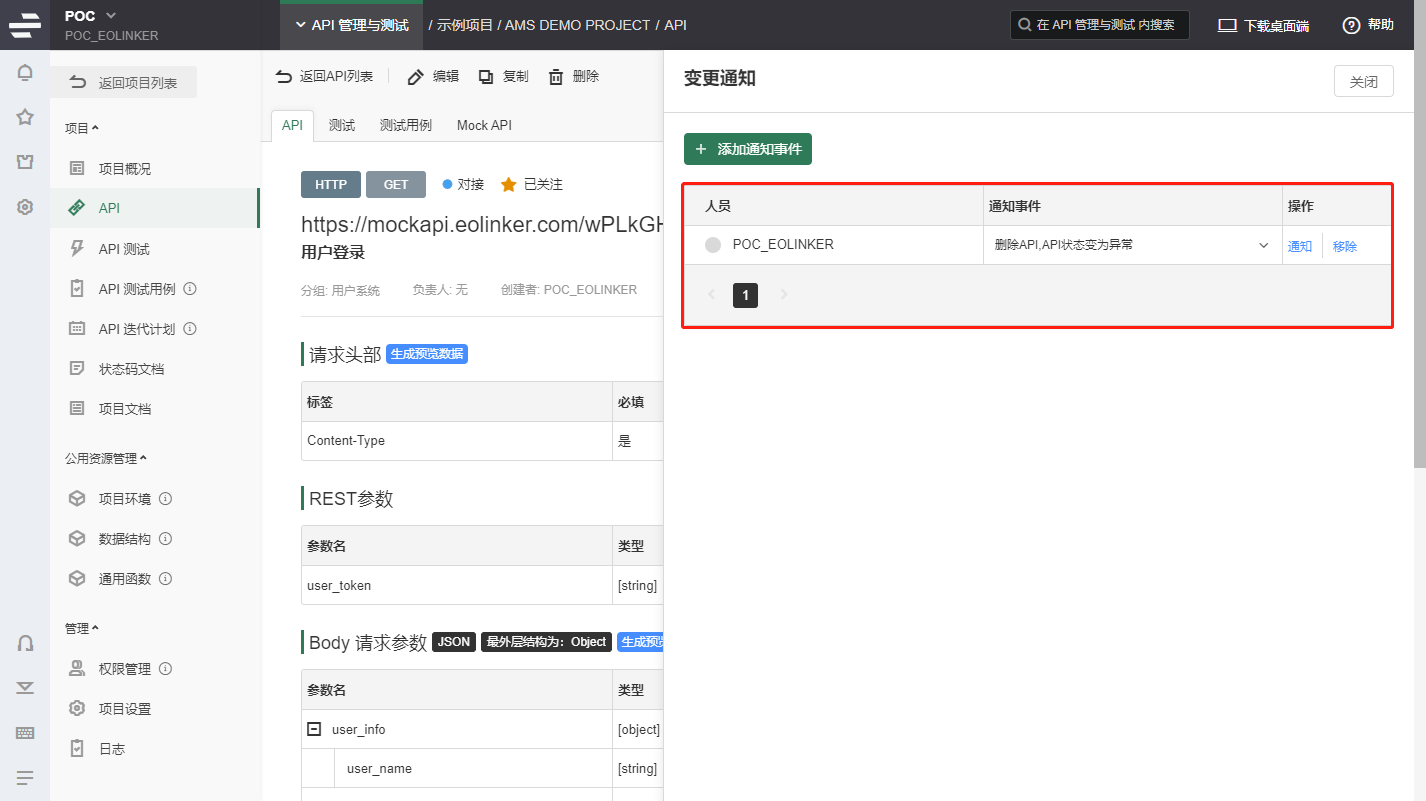Viewport: 1426px width, 801px height.
Task: Open the star favorites icon in left rail
Action: pos(25,117)
